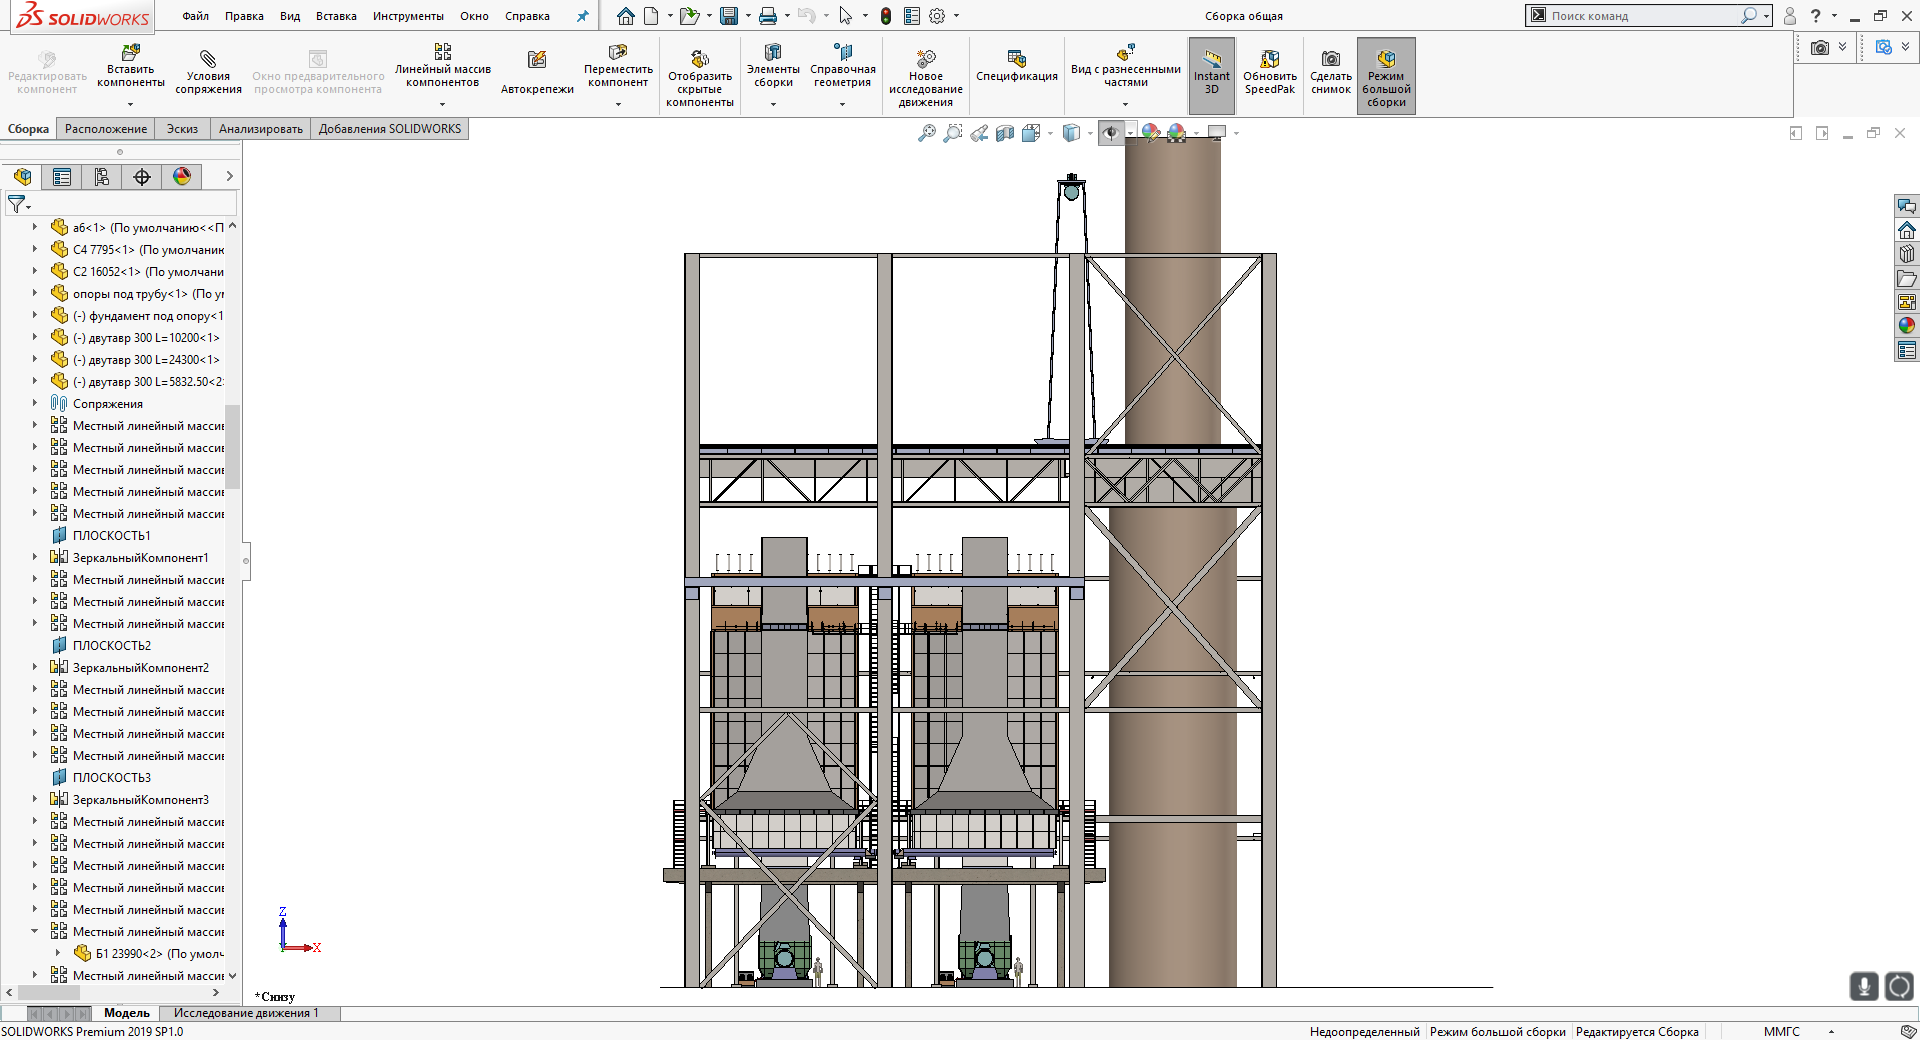Click Update SpeedPak icon
This screenshot has width=1920, height=1040.
pos(1269,59)
